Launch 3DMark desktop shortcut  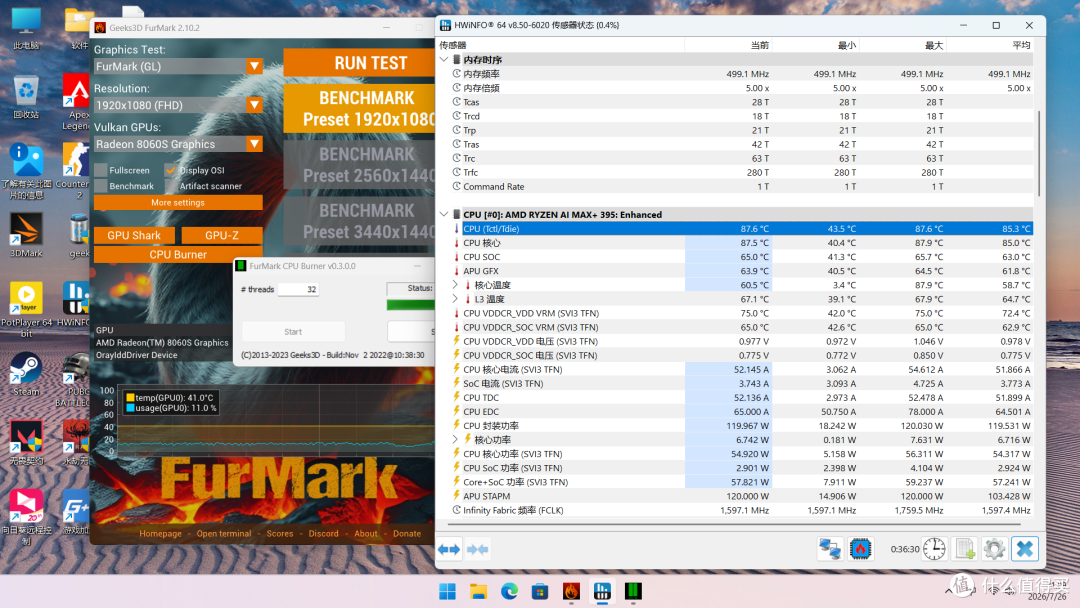tap(26, 235)
